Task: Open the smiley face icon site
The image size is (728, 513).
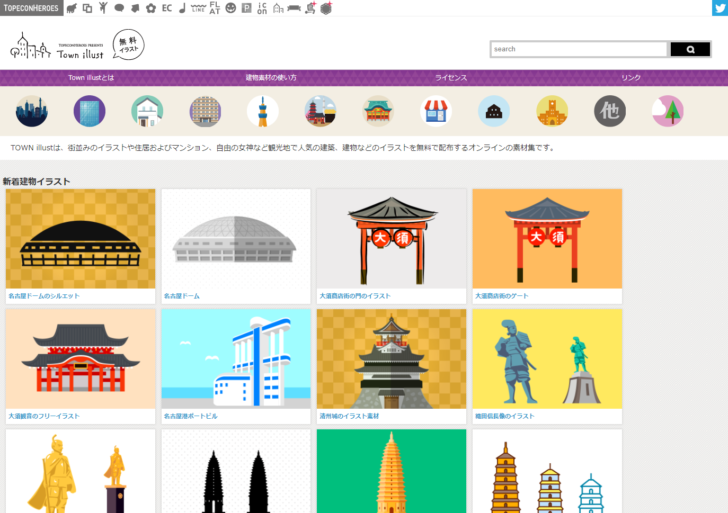Action: (230, 8)
